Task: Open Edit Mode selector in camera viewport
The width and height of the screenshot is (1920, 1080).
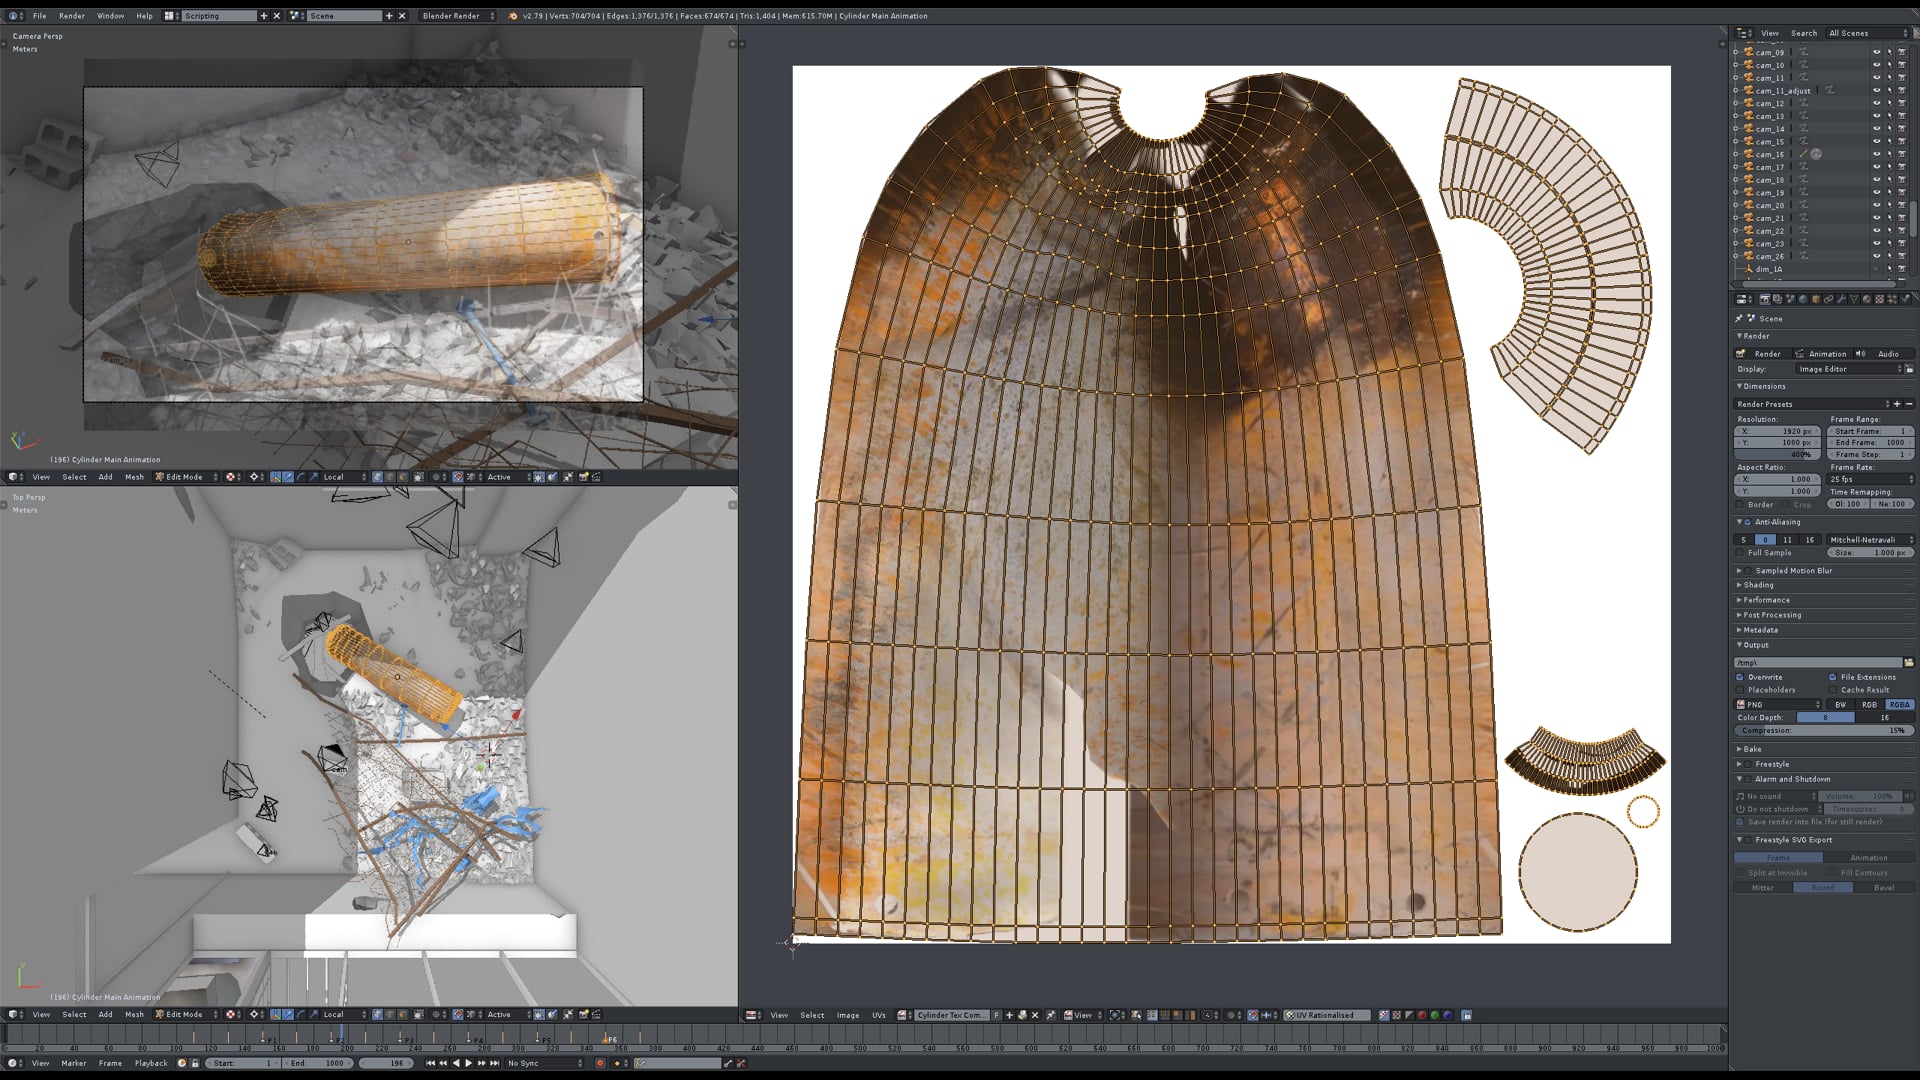Action: [x=185, y=477]
